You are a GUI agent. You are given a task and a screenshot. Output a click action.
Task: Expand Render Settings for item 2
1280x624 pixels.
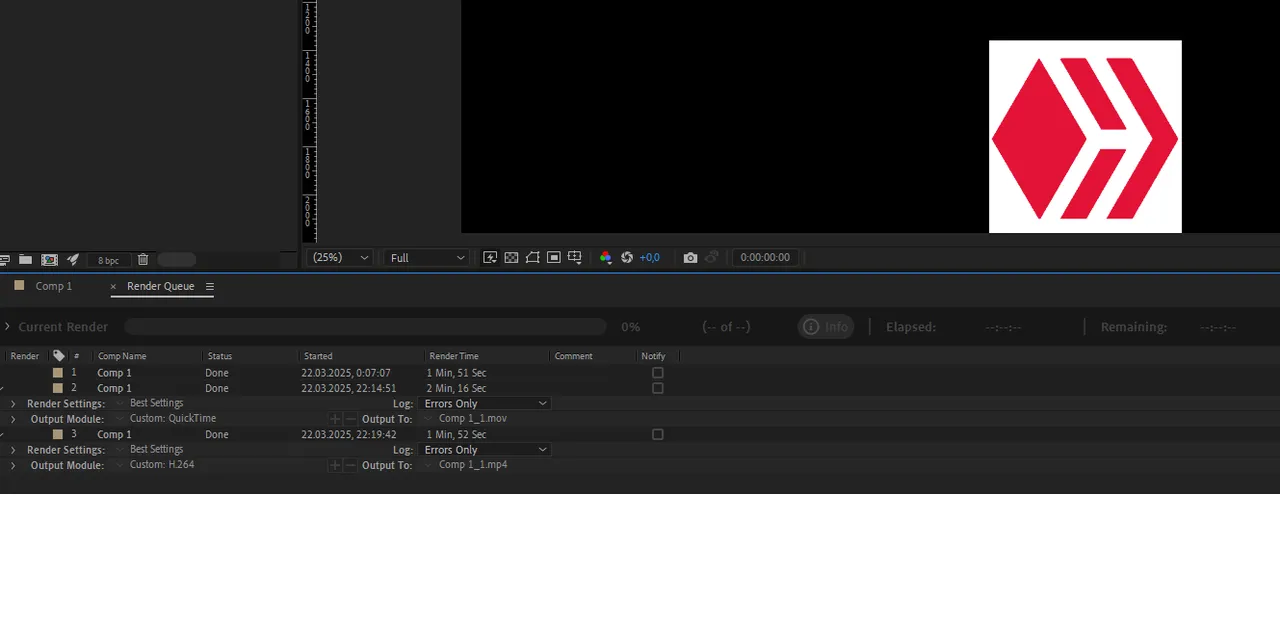[13, 404]
